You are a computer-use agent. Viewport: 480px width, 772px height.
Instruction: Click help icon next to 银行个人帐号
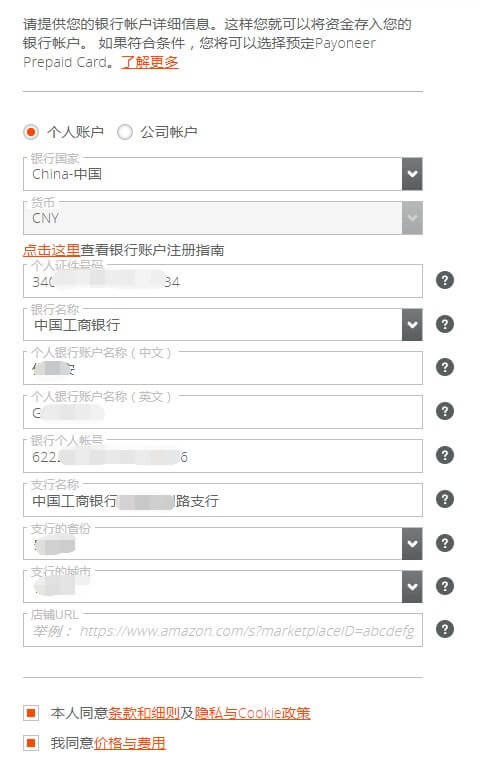pos(445,455)
